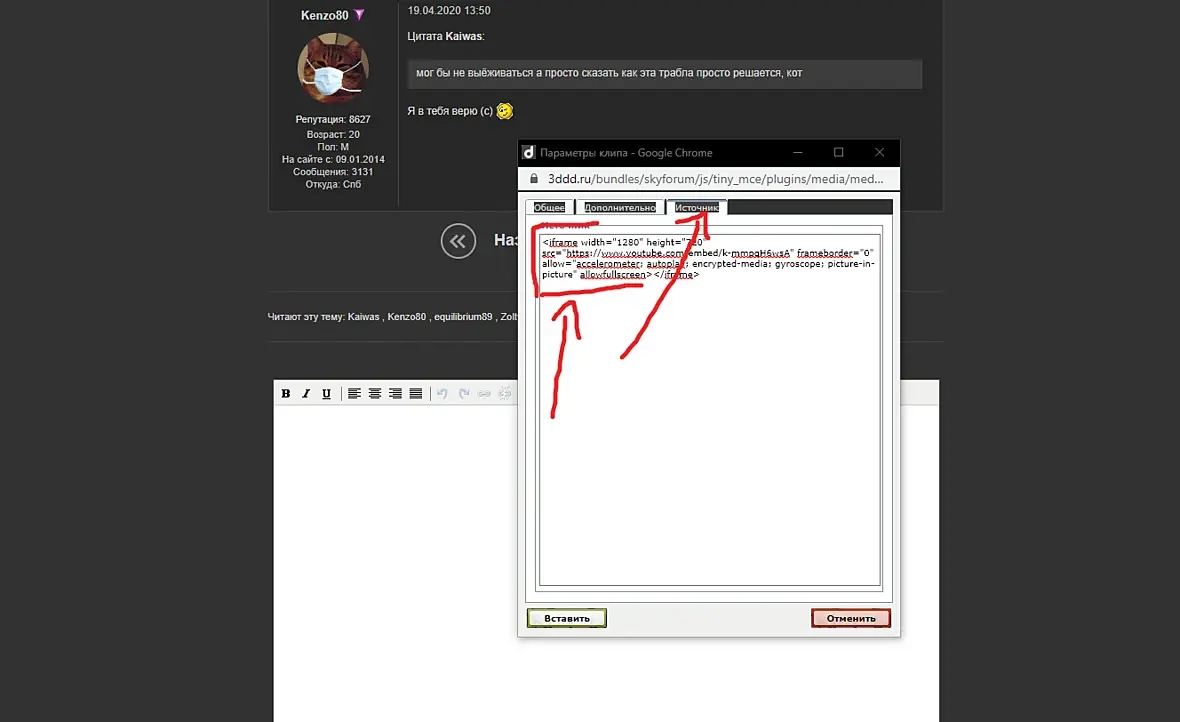Minimize the Параметры клипа popup window
The image size is (1180, 722).
(798, 152)
